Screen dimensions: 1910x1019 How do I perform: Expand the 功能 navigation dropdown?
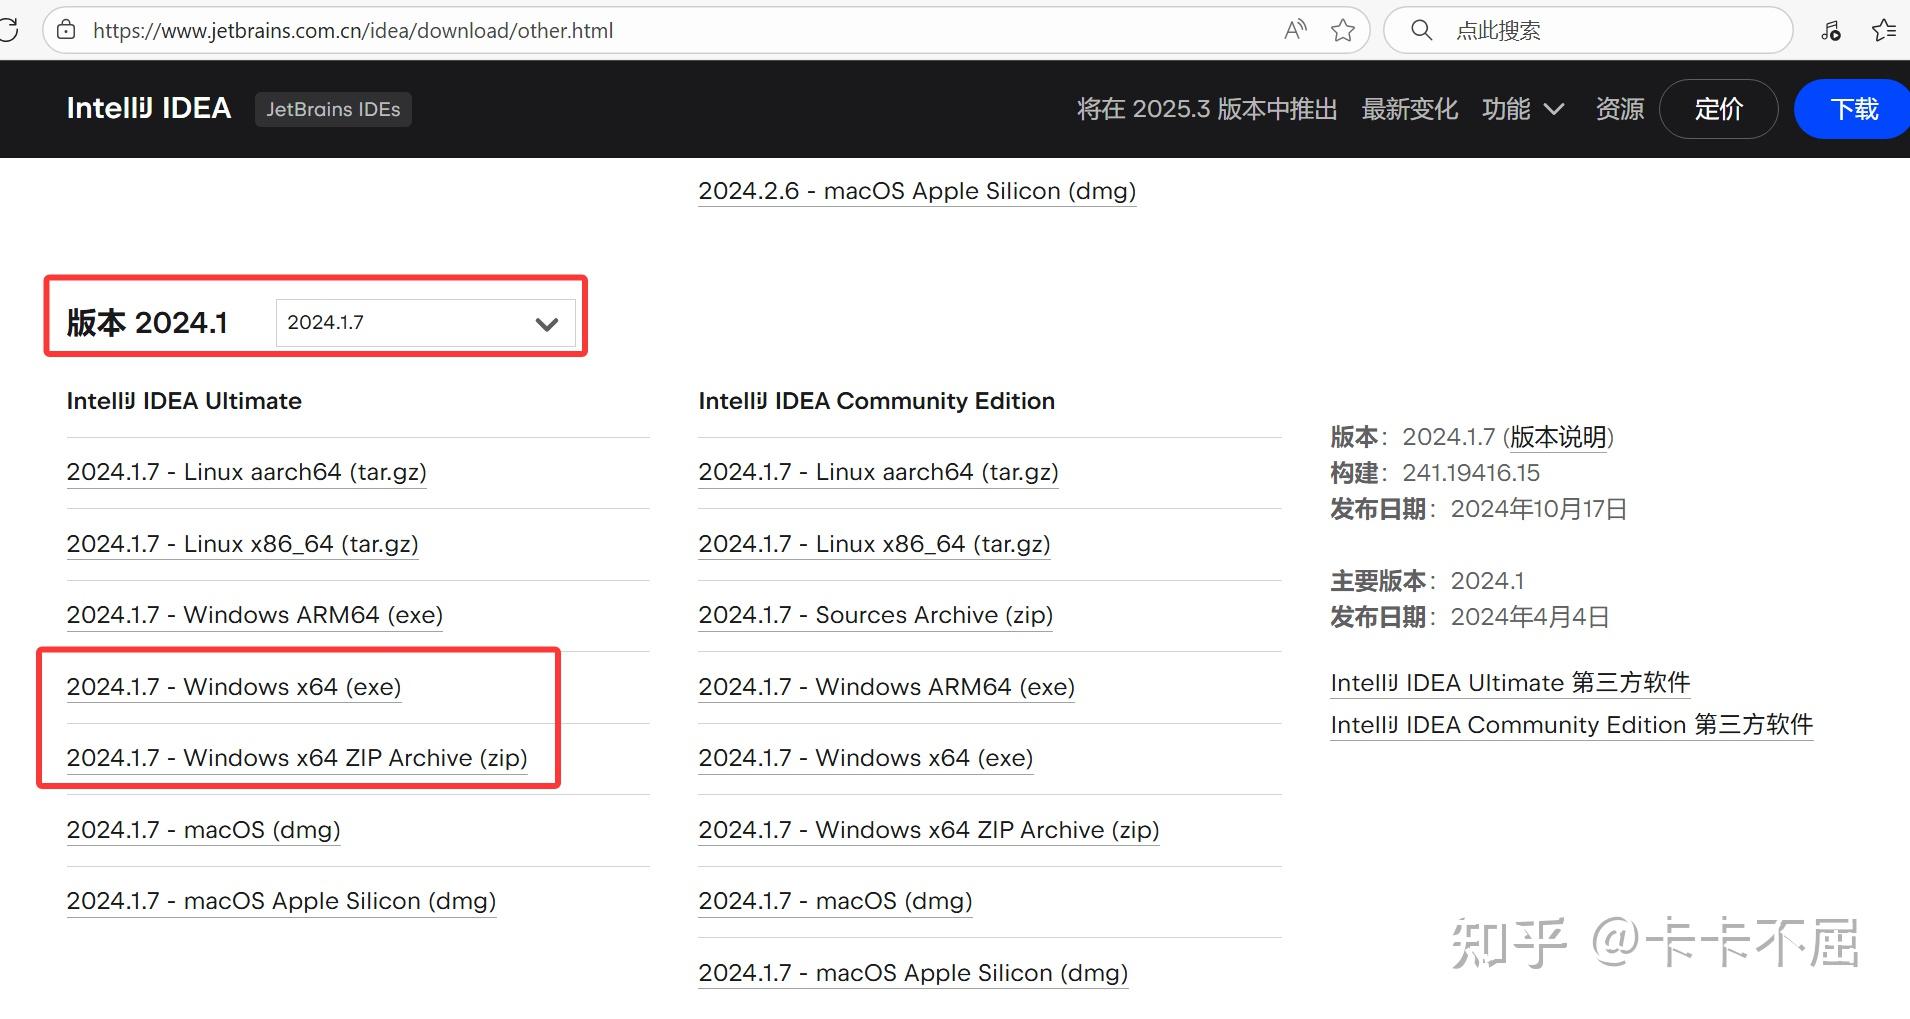pyautogui.click(x=1523, y=109)
